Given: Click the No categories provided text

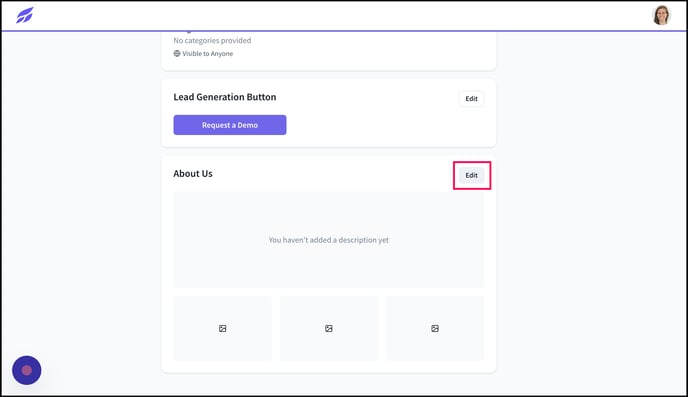Looking at the screenshot, I should point(212,40).
